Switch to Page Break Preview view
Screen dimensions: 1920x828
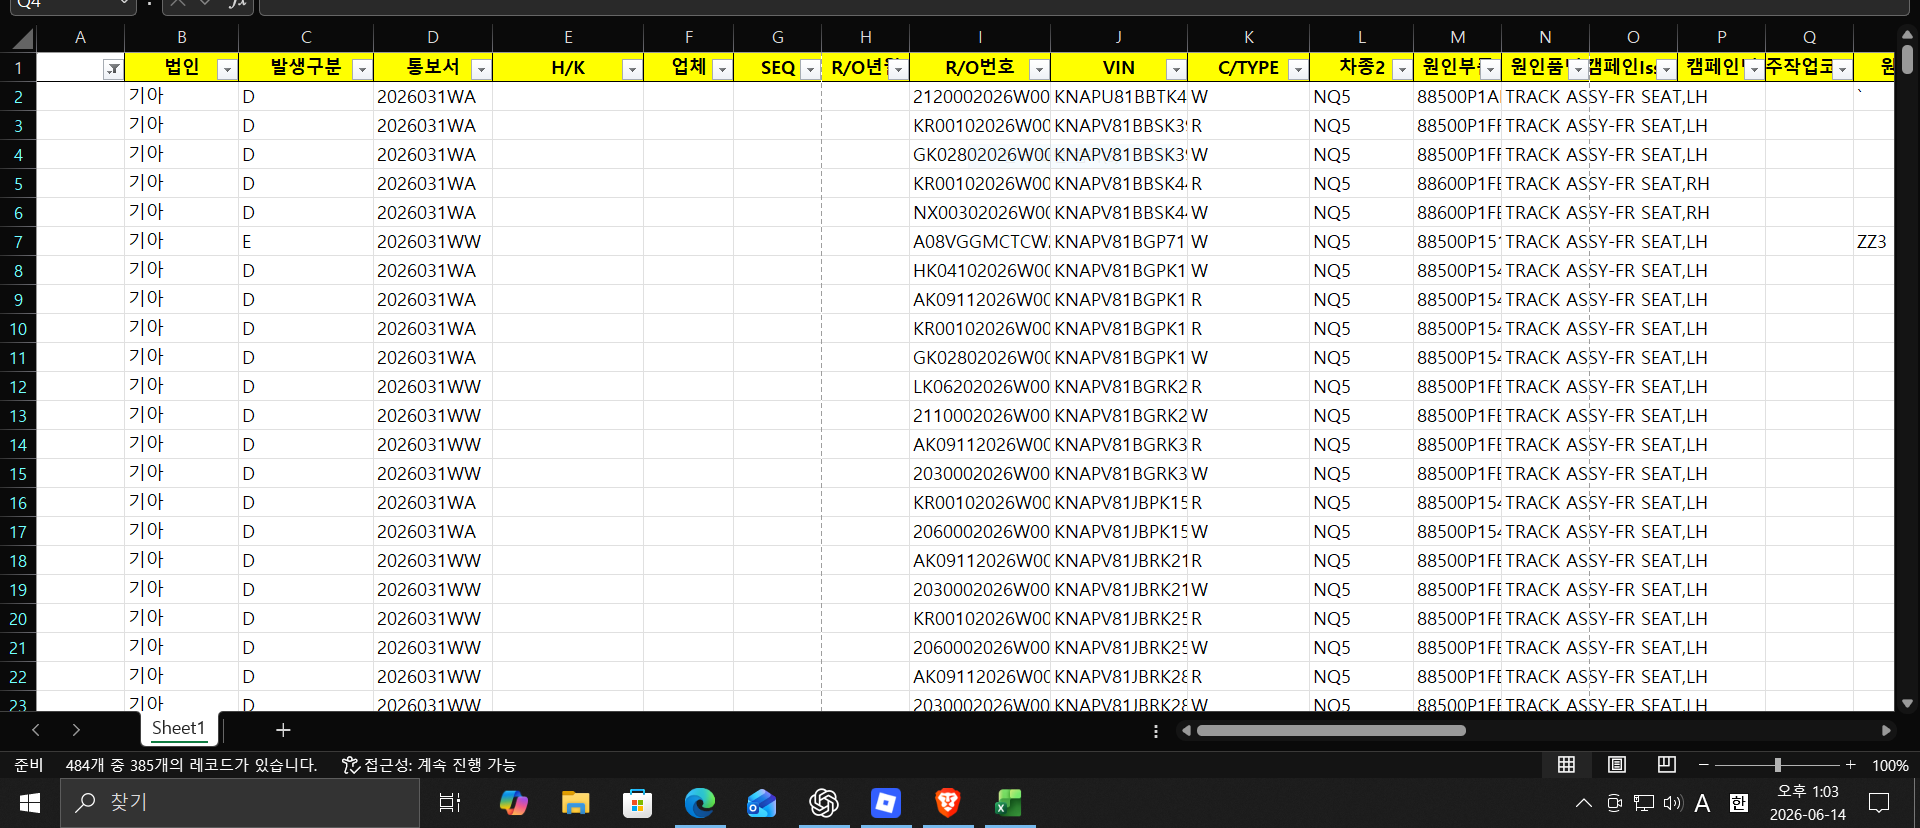pos(1666,765)
